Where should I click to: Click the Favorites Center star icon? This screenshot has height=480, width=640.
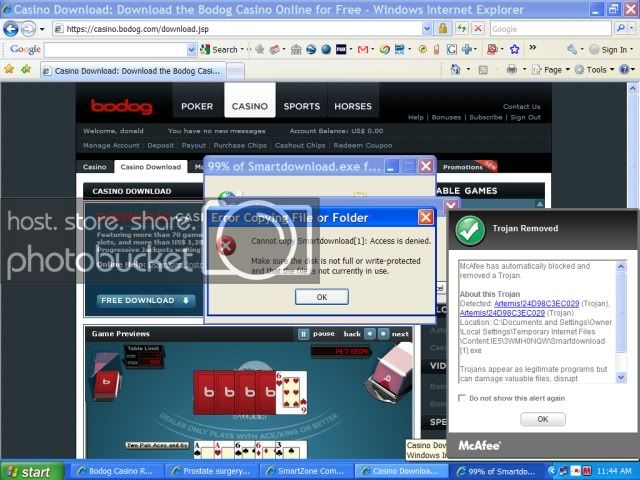[x=9, y=69]
